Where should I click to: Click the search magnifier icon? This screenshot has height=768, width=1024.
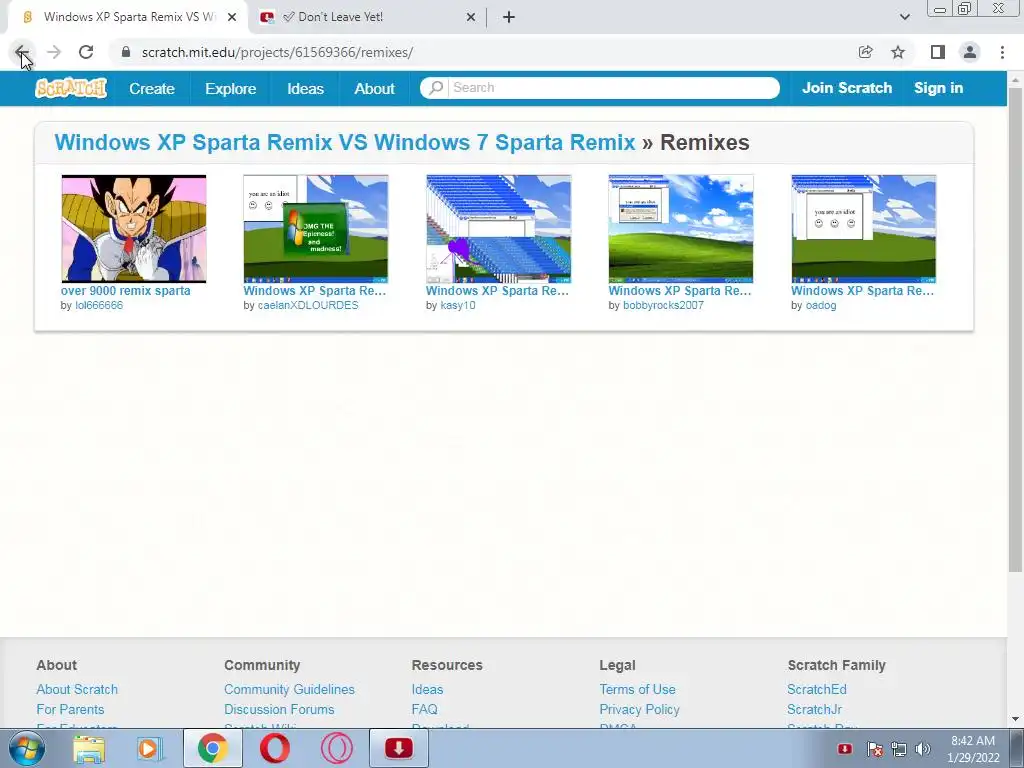click(436, 88)
